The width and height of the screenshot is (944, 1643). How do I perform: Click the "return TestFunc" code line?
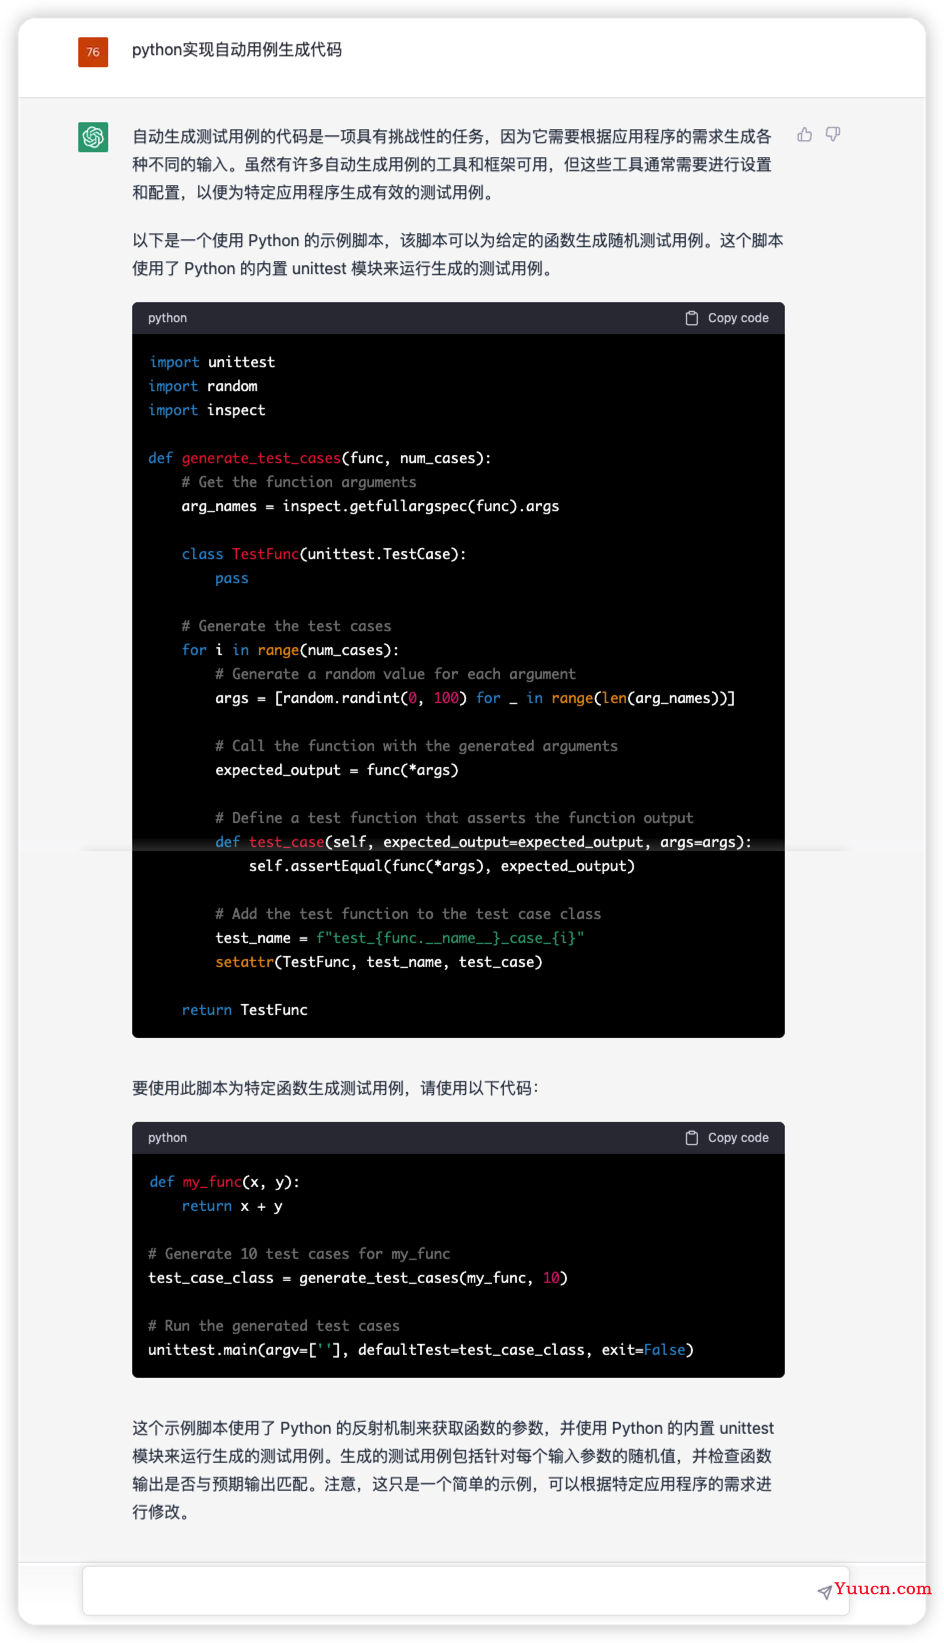click(245, 1010)
